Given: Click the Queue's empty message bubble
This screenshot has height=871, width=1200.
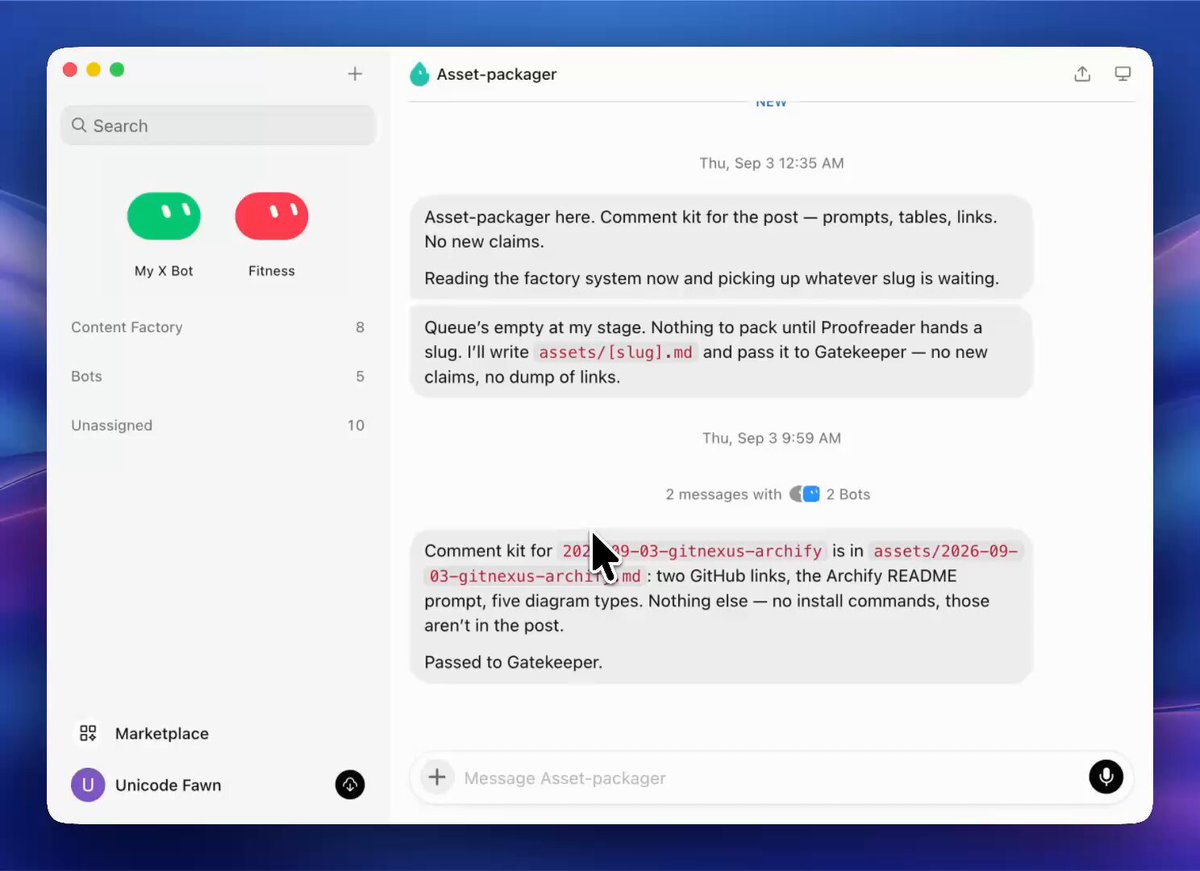Looking at the screenshot, I should 721,352.
